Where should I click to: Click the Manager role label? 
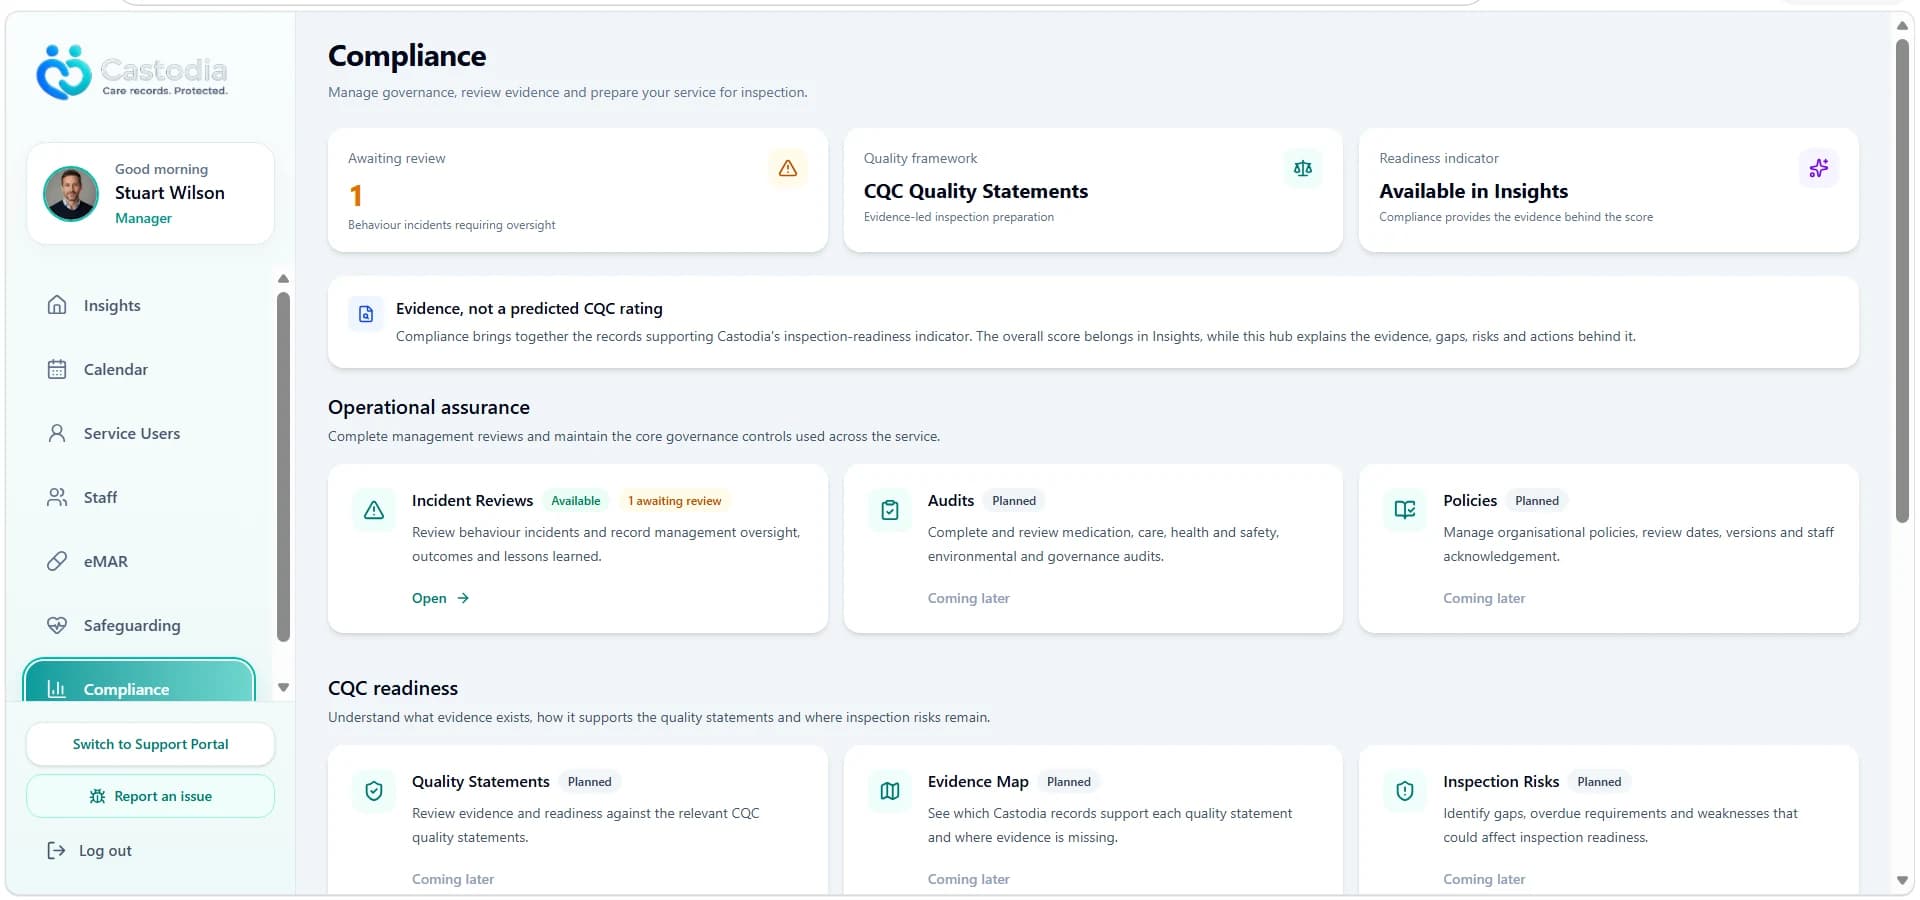[143, 218]
